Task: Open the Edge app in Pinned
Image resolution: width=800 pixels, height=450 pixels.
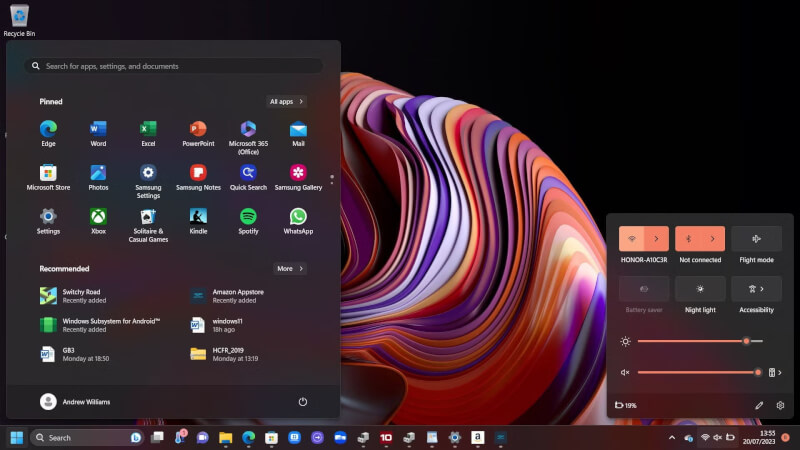Action: 48,134
